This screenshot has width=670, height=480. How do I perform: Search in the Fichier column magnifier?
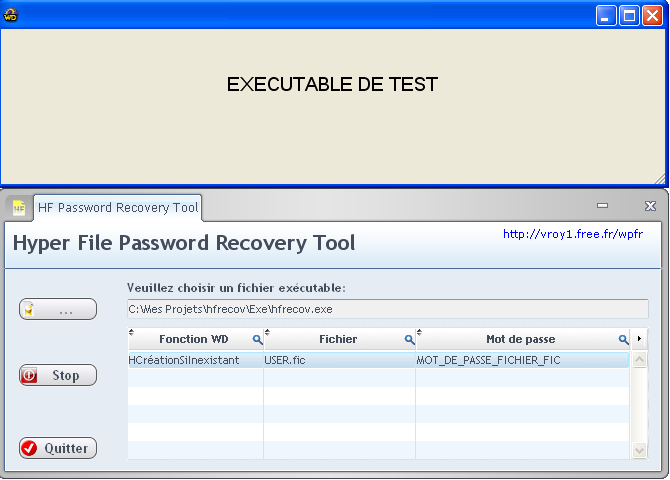click(x=409, y=339)
